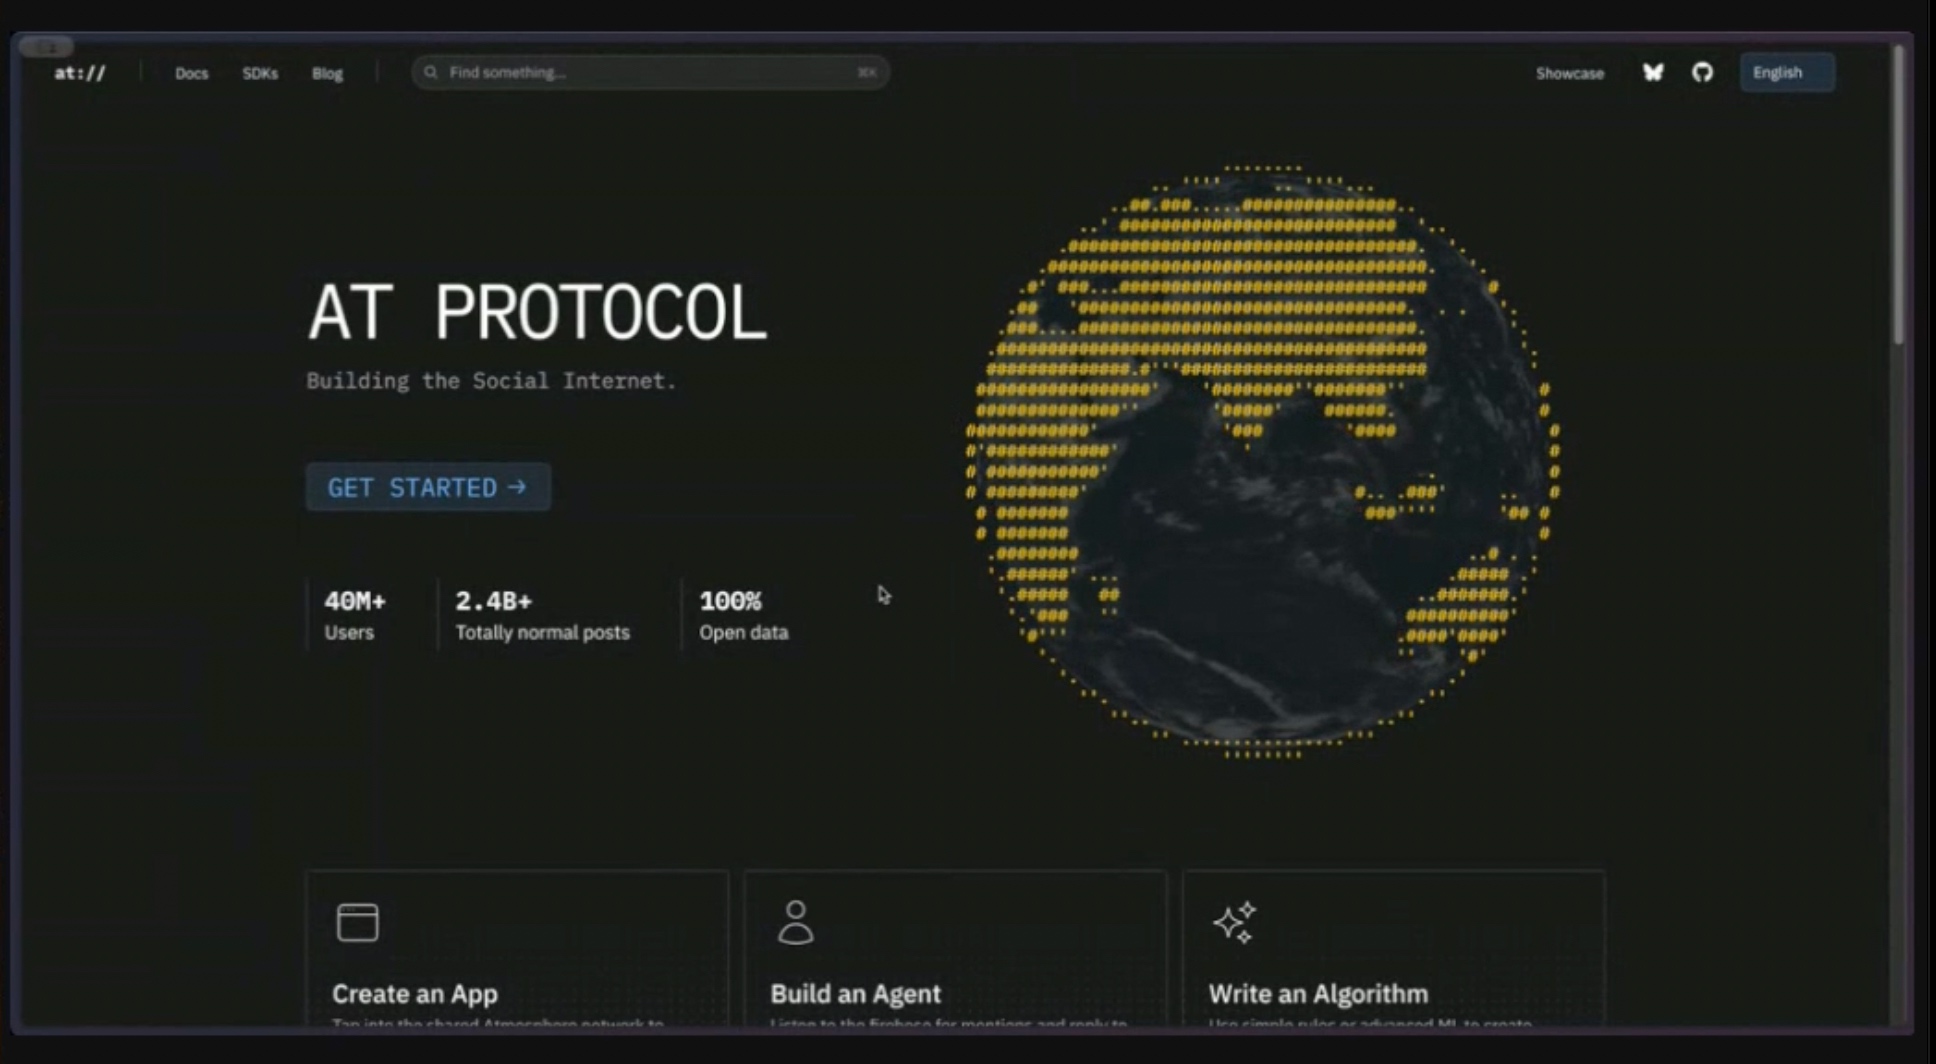
Task: Open the Docs menu item
Action: [x=191, y=74]
